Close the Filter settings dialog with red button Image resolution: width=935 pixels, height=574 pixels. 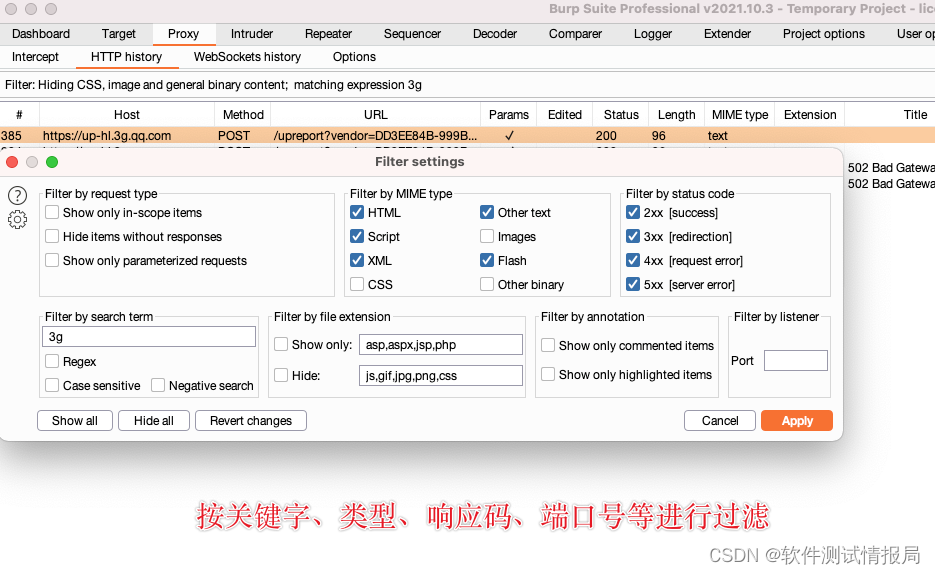click(12, 162)
